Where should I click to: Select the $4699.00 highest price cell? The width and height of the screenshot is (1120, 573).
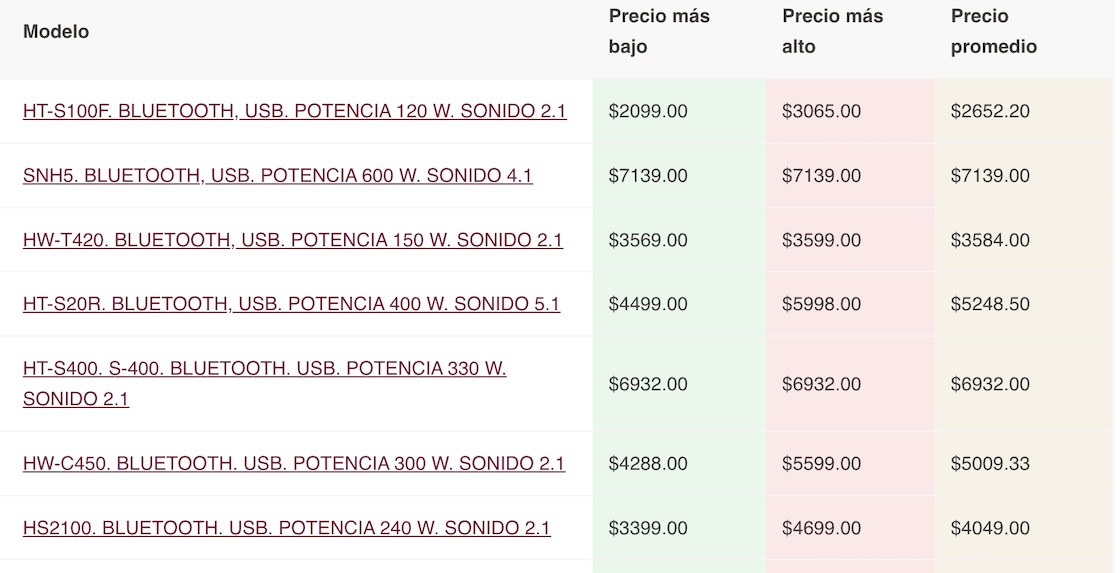point(821,528)
